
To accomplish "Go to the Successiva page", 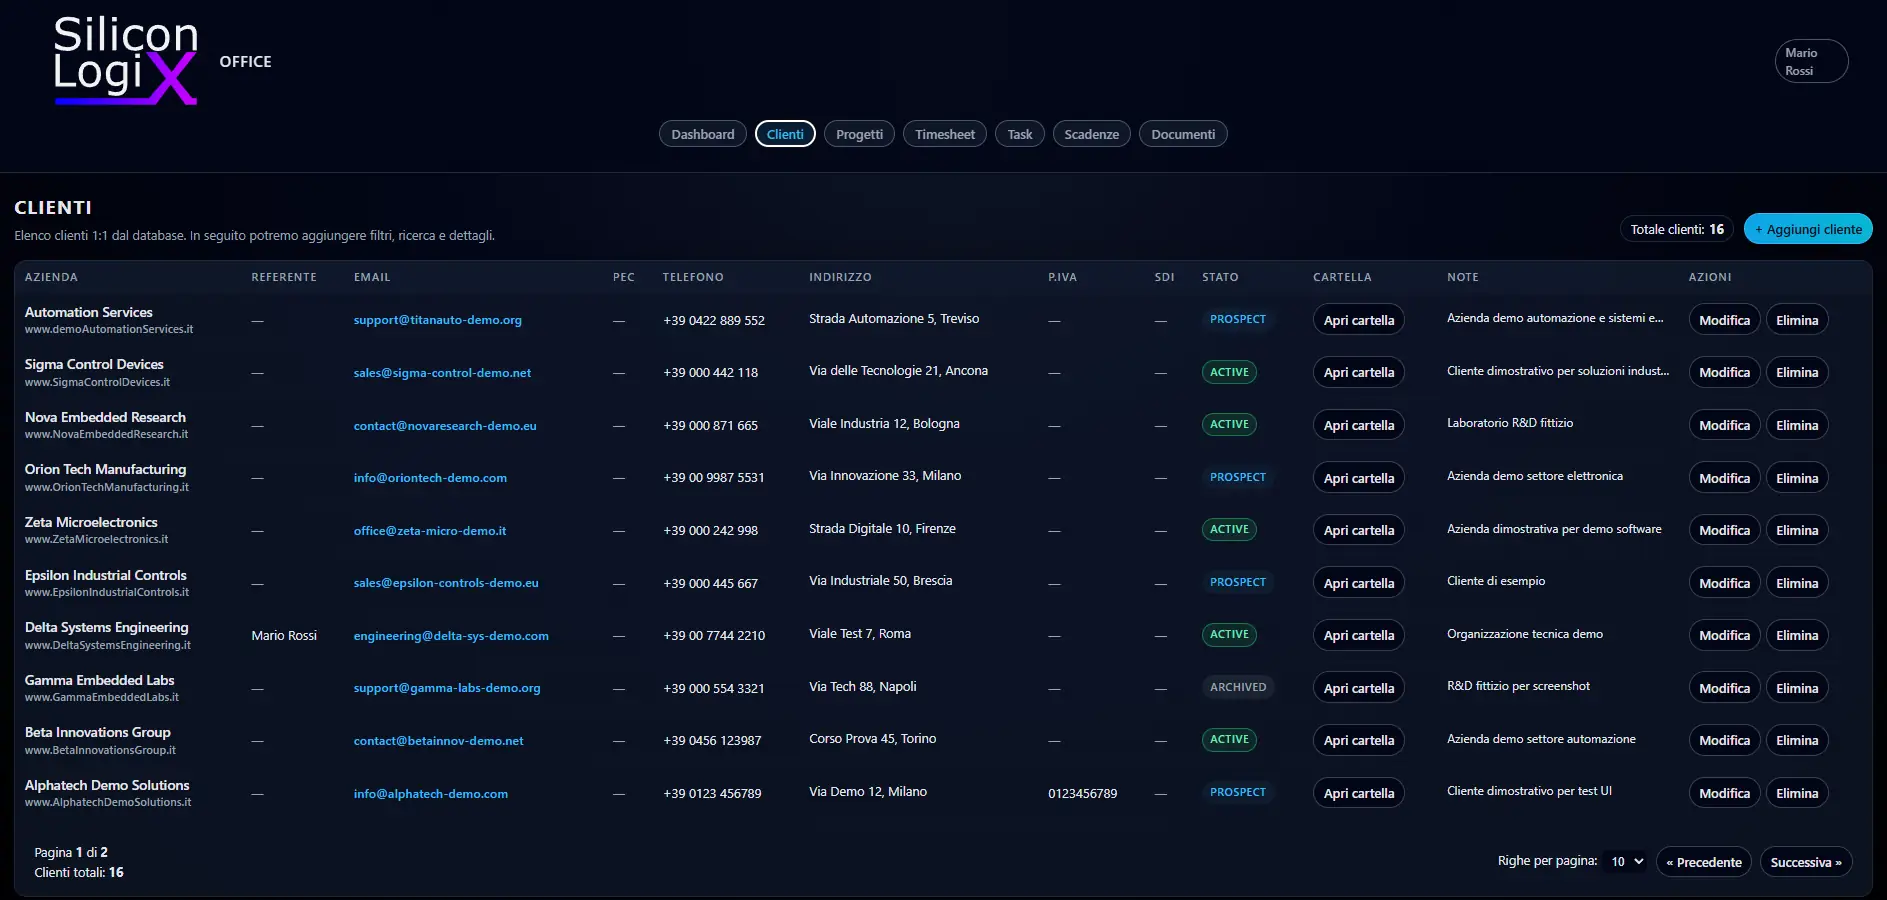I will [1805, 862].
